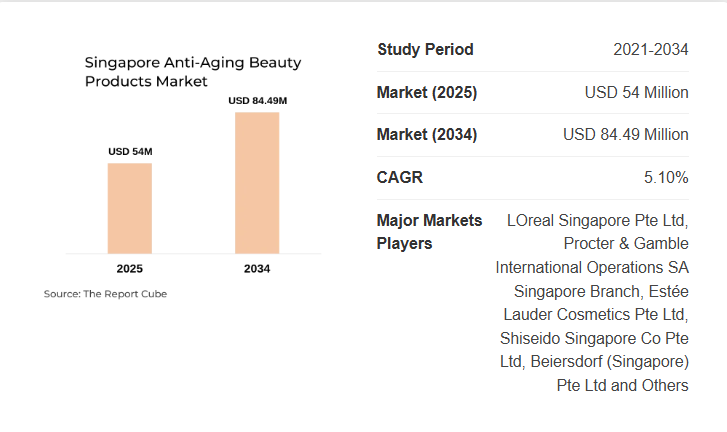
Task: Click the Source: The Report Cube text
Action: [x=105, y=294]
